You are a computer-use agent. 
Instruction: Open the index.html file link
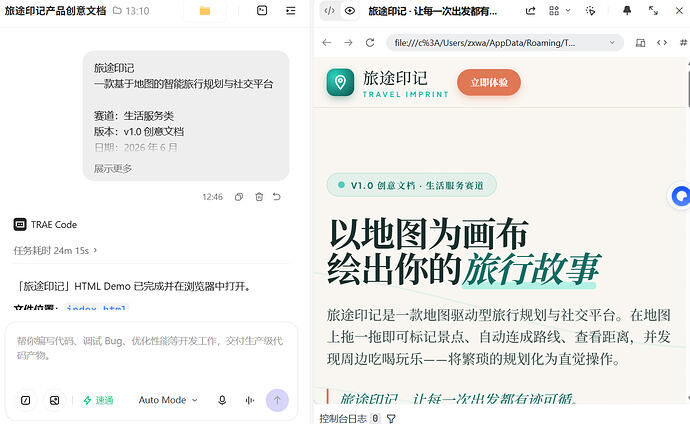pos(96,307)
